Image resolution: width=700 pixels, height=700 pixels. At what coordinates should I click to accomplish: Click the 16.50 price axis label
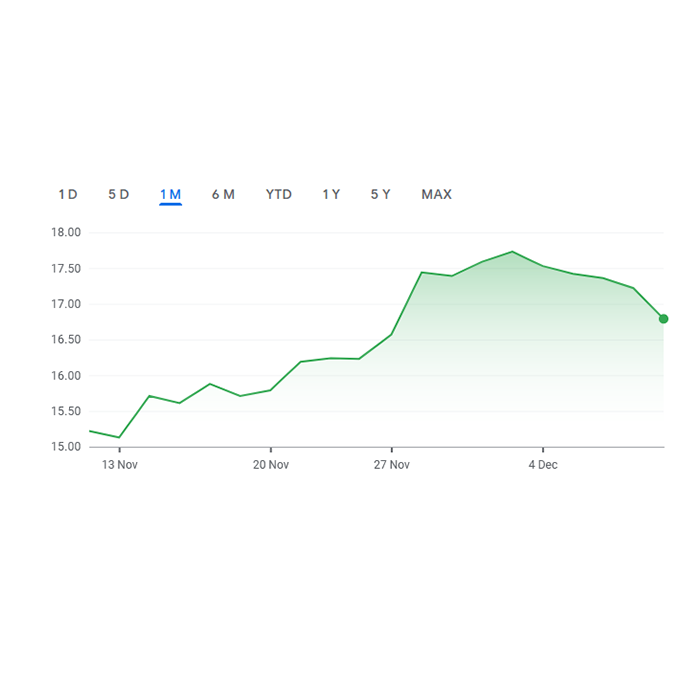tap(66, 340)
